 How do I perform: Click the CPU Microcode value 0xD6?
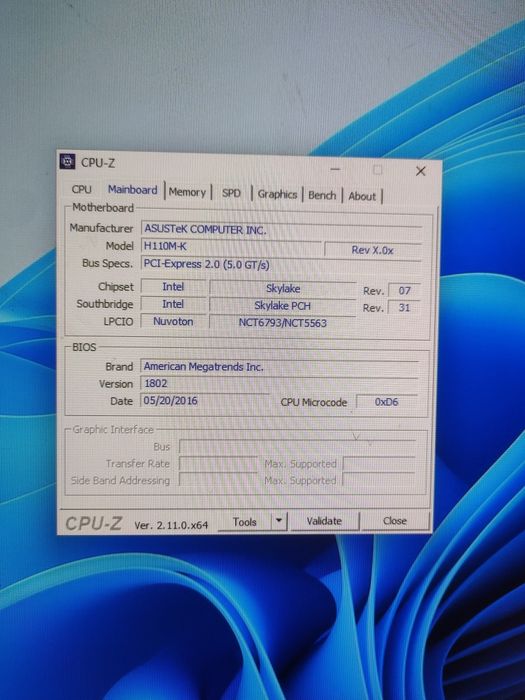click(x=387, y=402)
